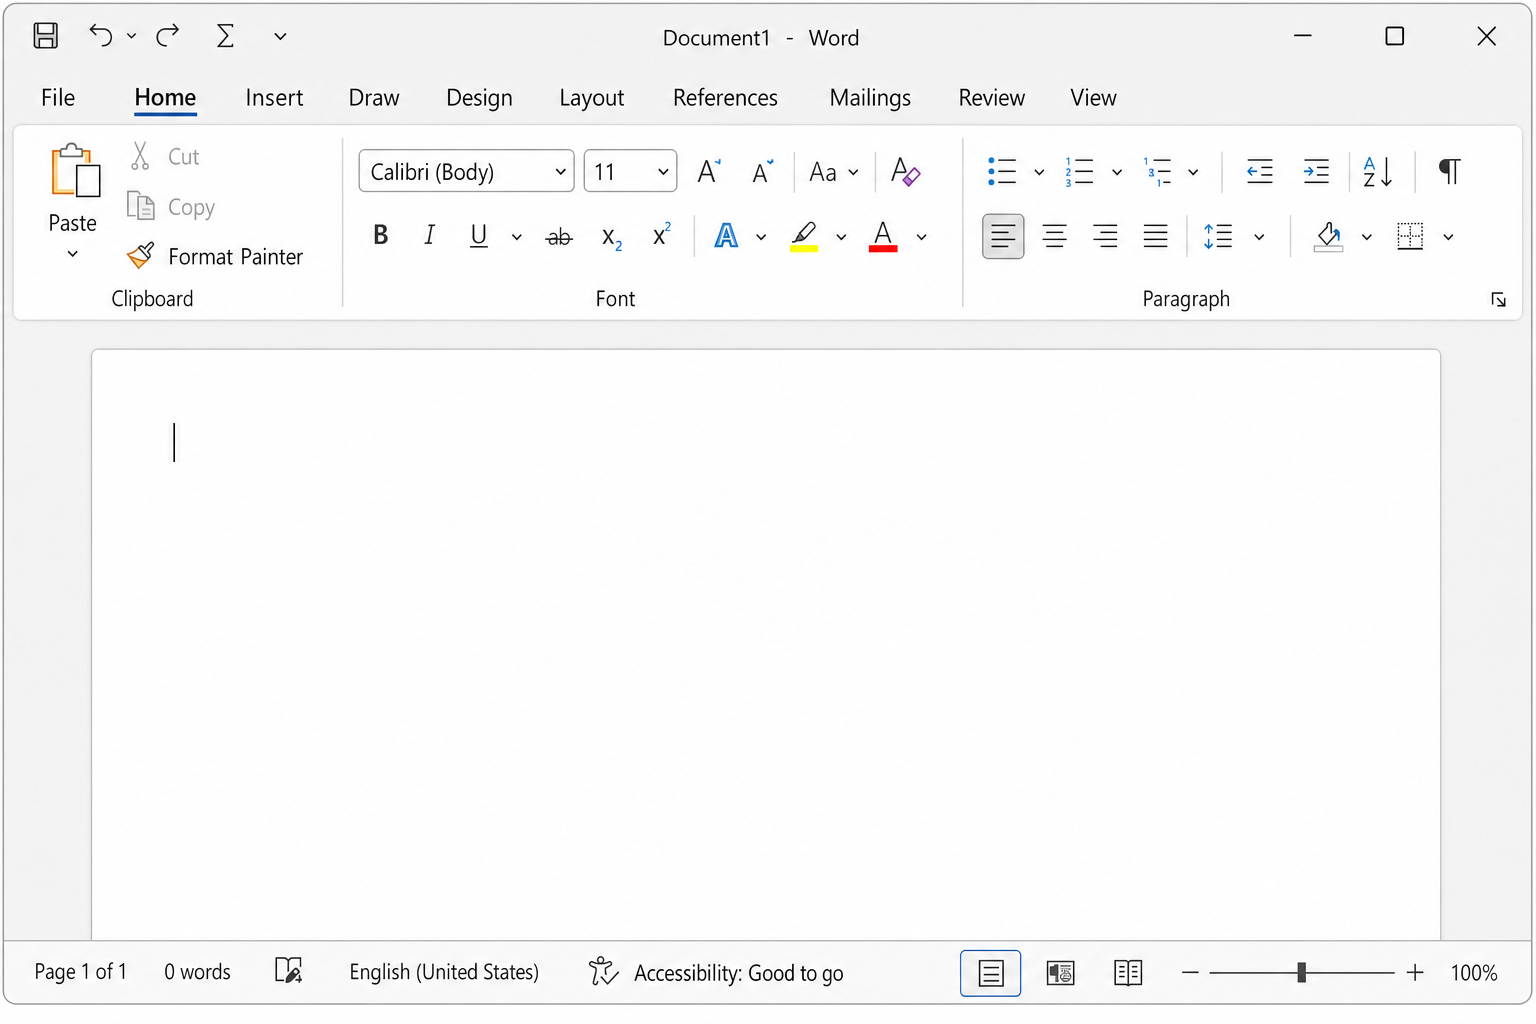
Task: Open the File tab
Action: pyautogui.click(x=58, y=98)
